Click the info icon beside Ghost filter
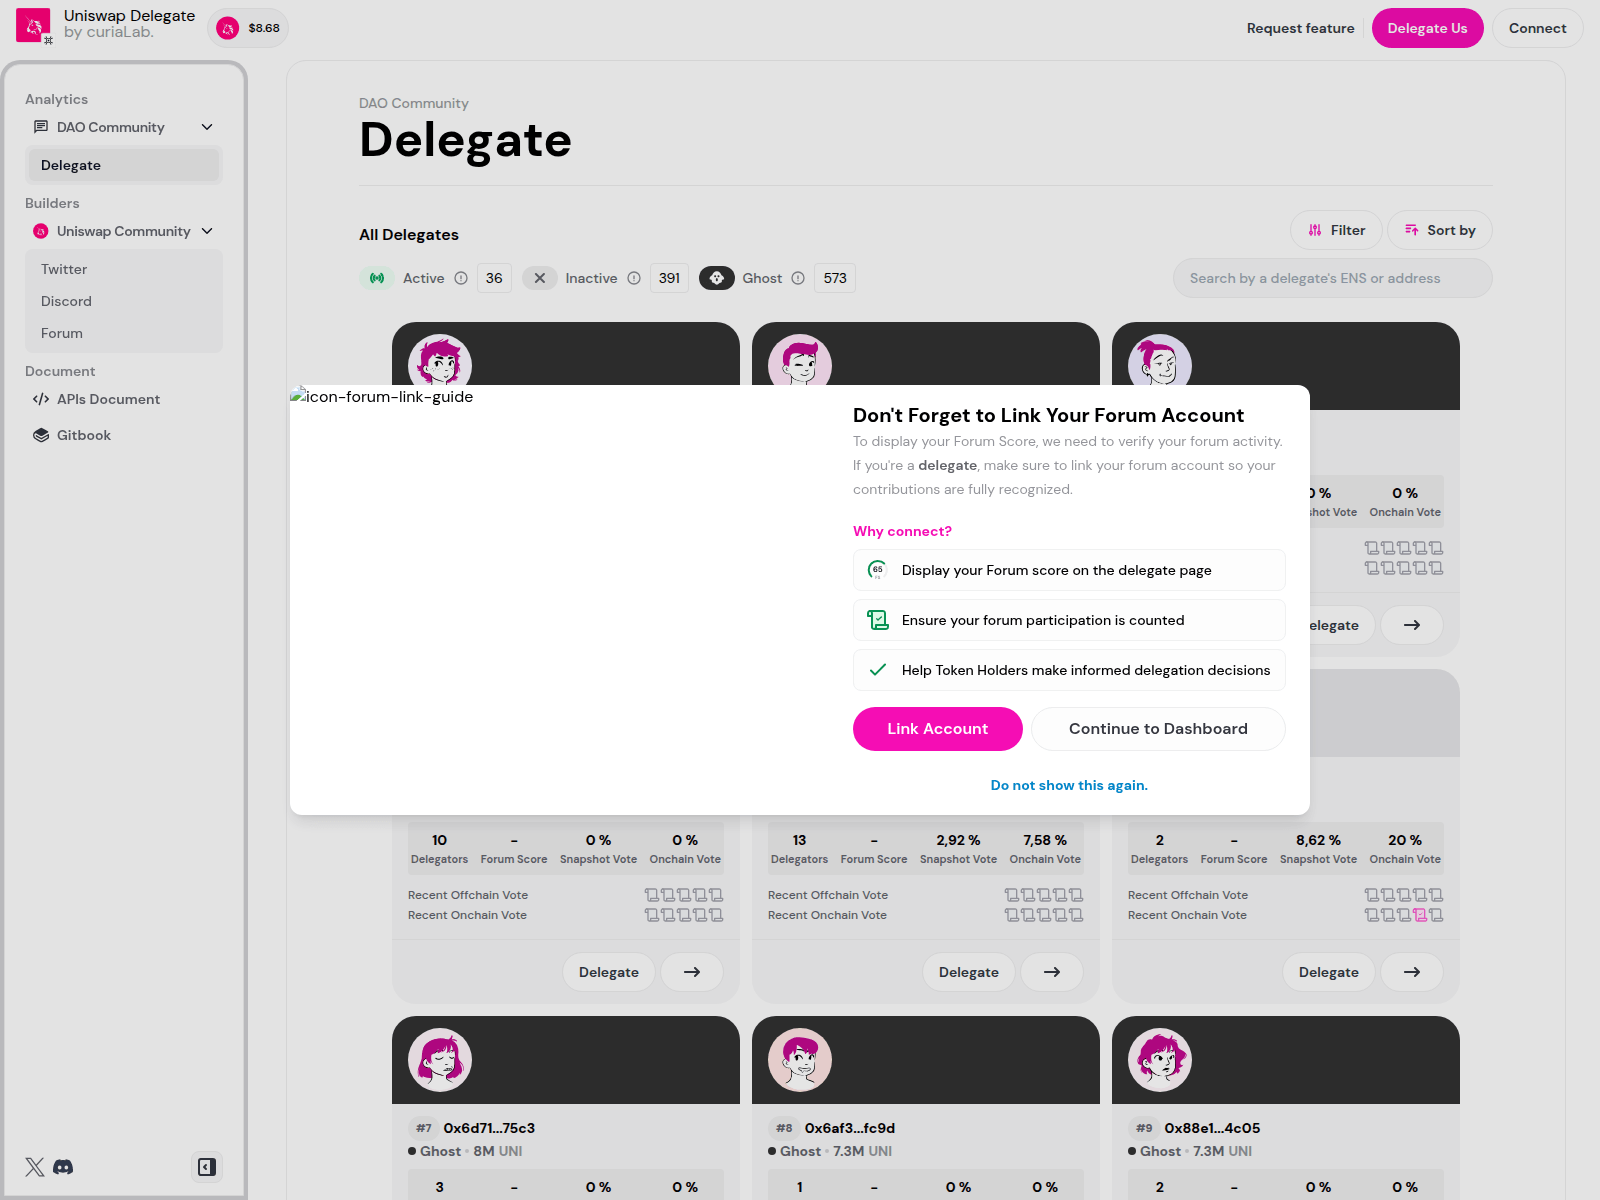Viewport: 1600px width, 1200px height. (x=798, y=278)
